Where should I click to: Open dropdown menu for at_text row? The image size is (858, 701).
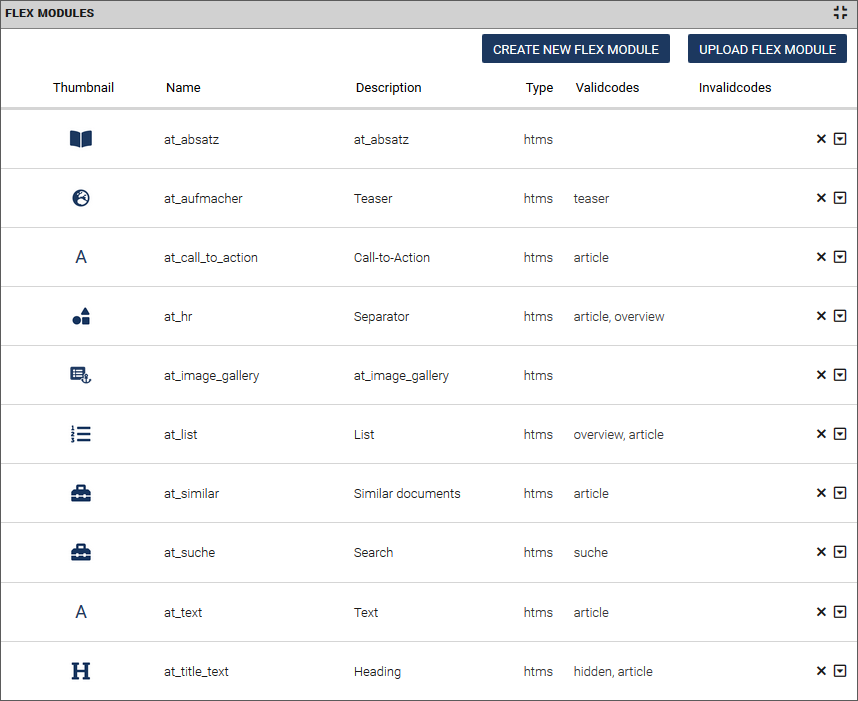pos(840,611)
